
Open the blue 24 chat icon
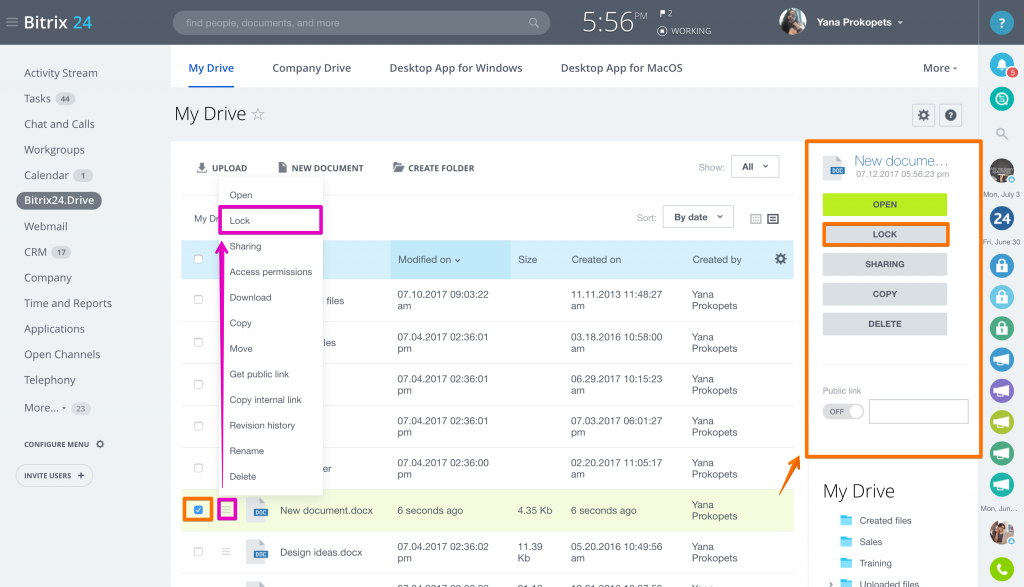pos(1001,218)
